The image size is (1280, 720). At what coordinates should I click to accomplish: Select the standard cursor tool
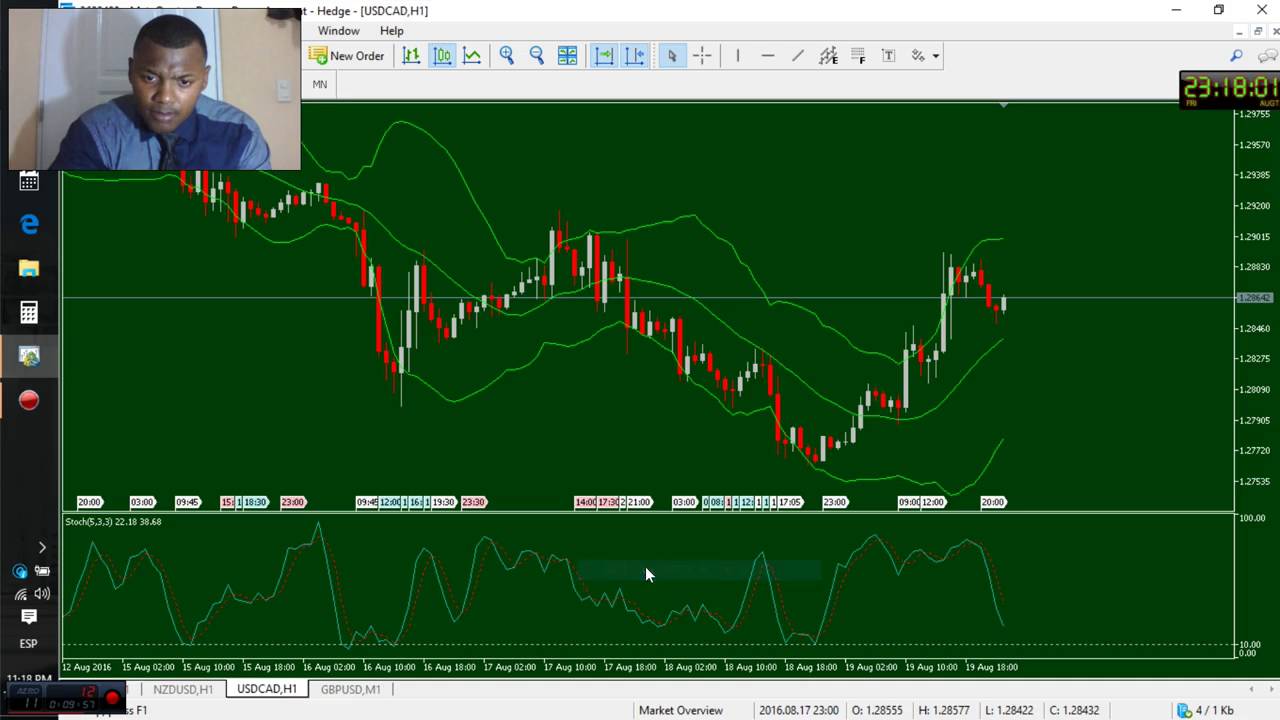tap(672, 56)
